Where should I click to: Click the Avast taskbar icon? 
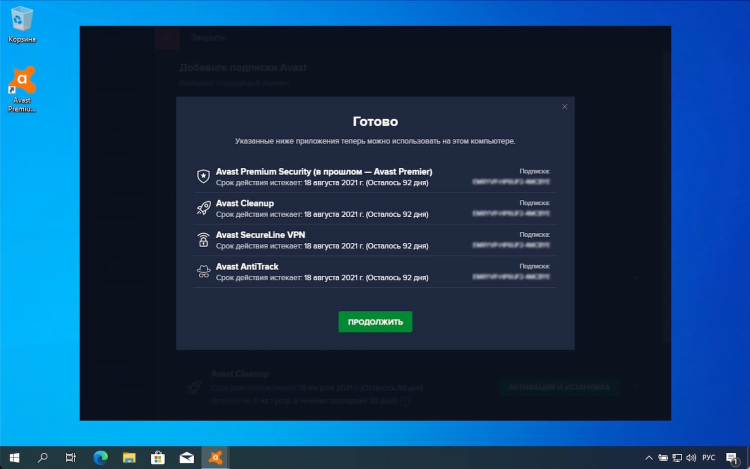pyautogui.click(x=215, y=458)
